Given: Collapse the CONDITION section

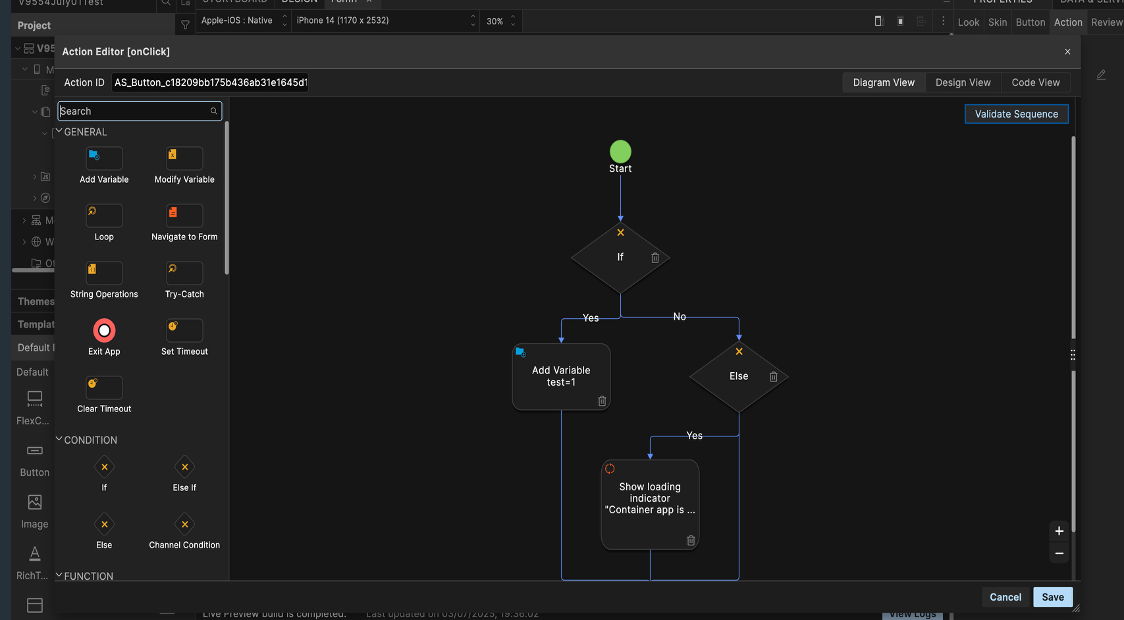Looking at the screenshot, I should [x=59, y=440].
